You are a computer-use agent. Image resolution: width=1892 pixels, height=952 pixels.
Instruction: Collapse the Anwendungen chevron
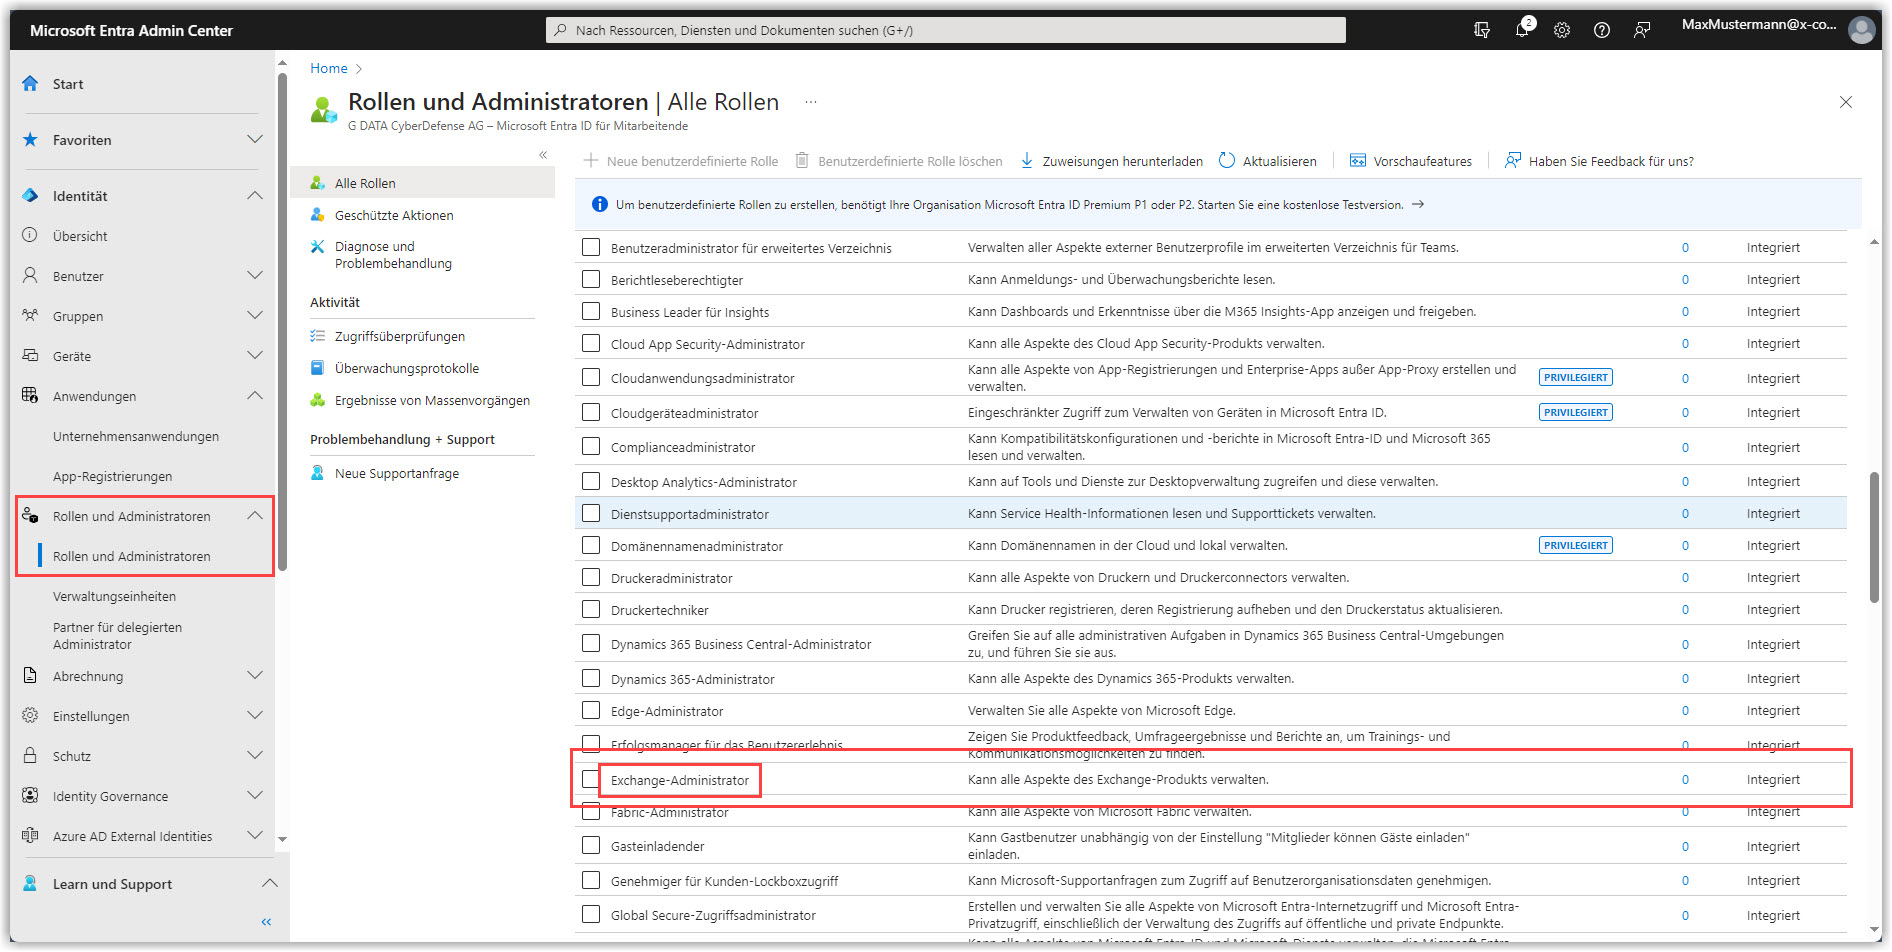click(255, 395)
